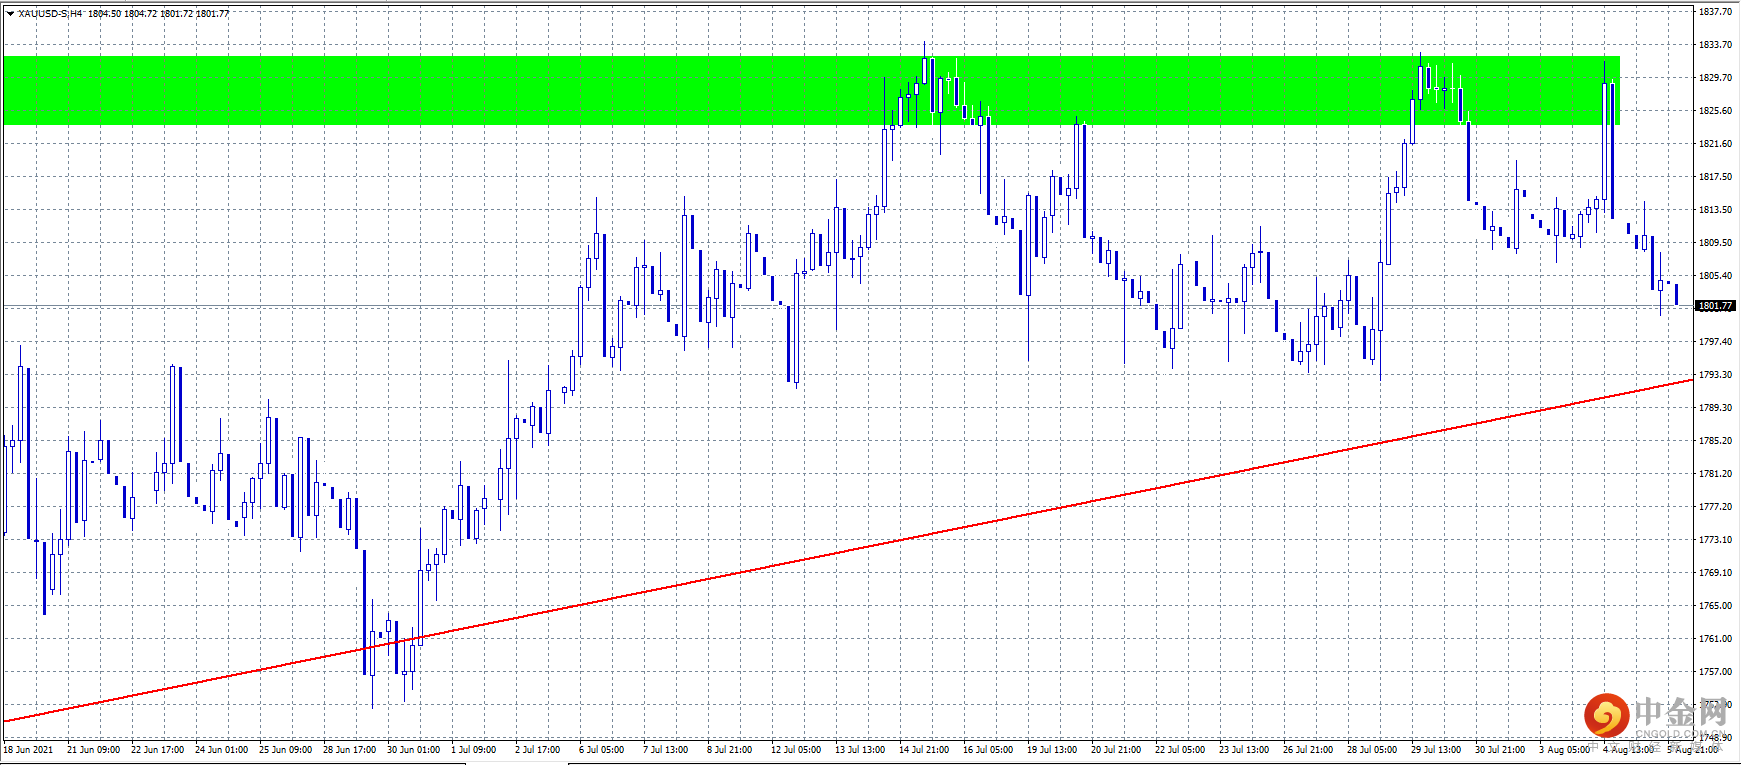
Task: Click the 1785.20 price axis label
Action: (1715, 441)
